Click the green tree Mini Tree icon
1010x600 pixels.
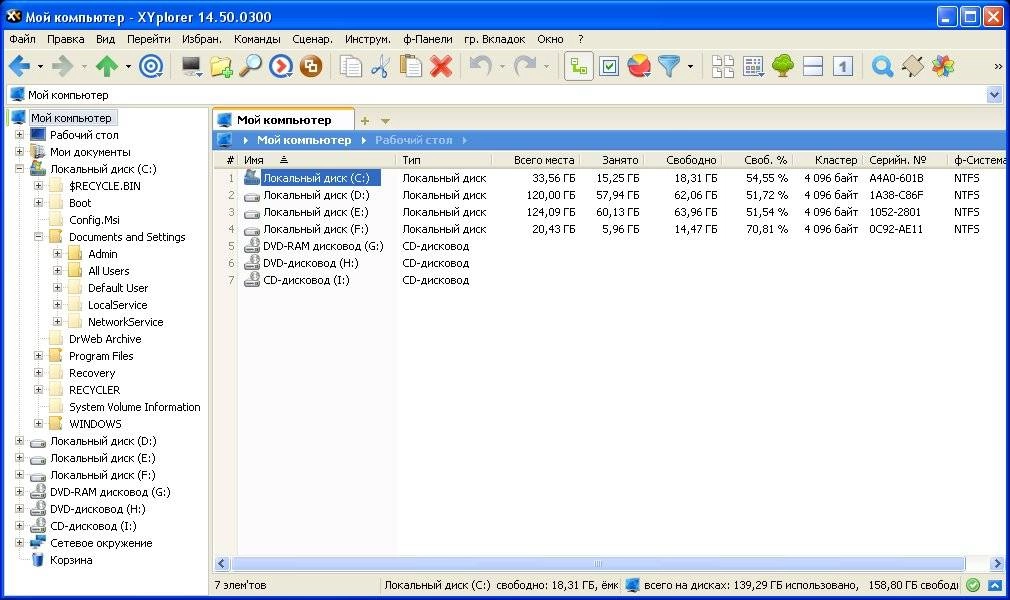[x=783, y=66]
